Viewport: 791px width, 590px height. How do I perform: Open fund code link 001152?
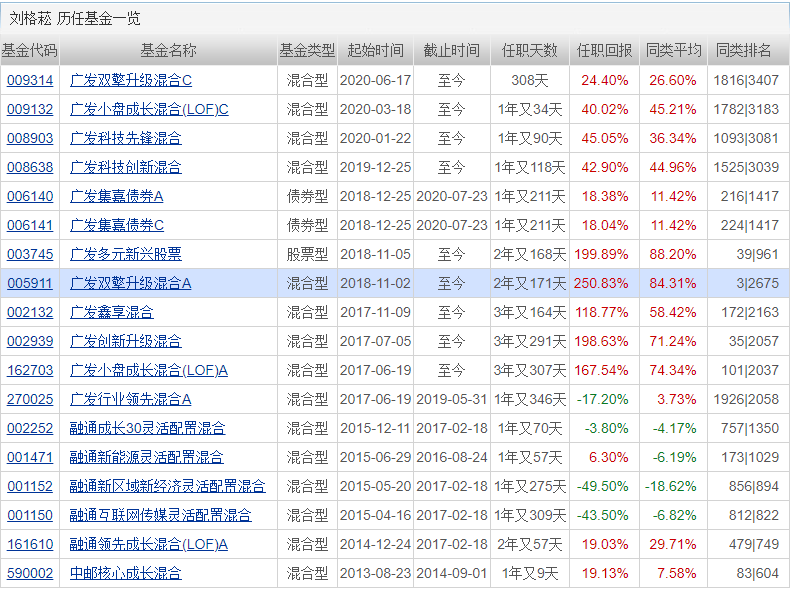(30, 487)
